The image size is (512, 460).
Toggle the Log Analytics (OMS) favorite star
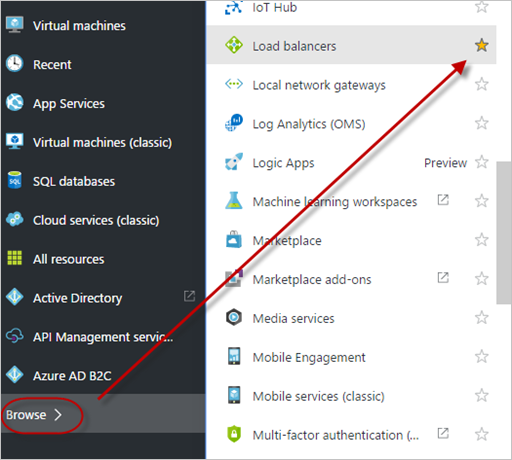[482, 123]
